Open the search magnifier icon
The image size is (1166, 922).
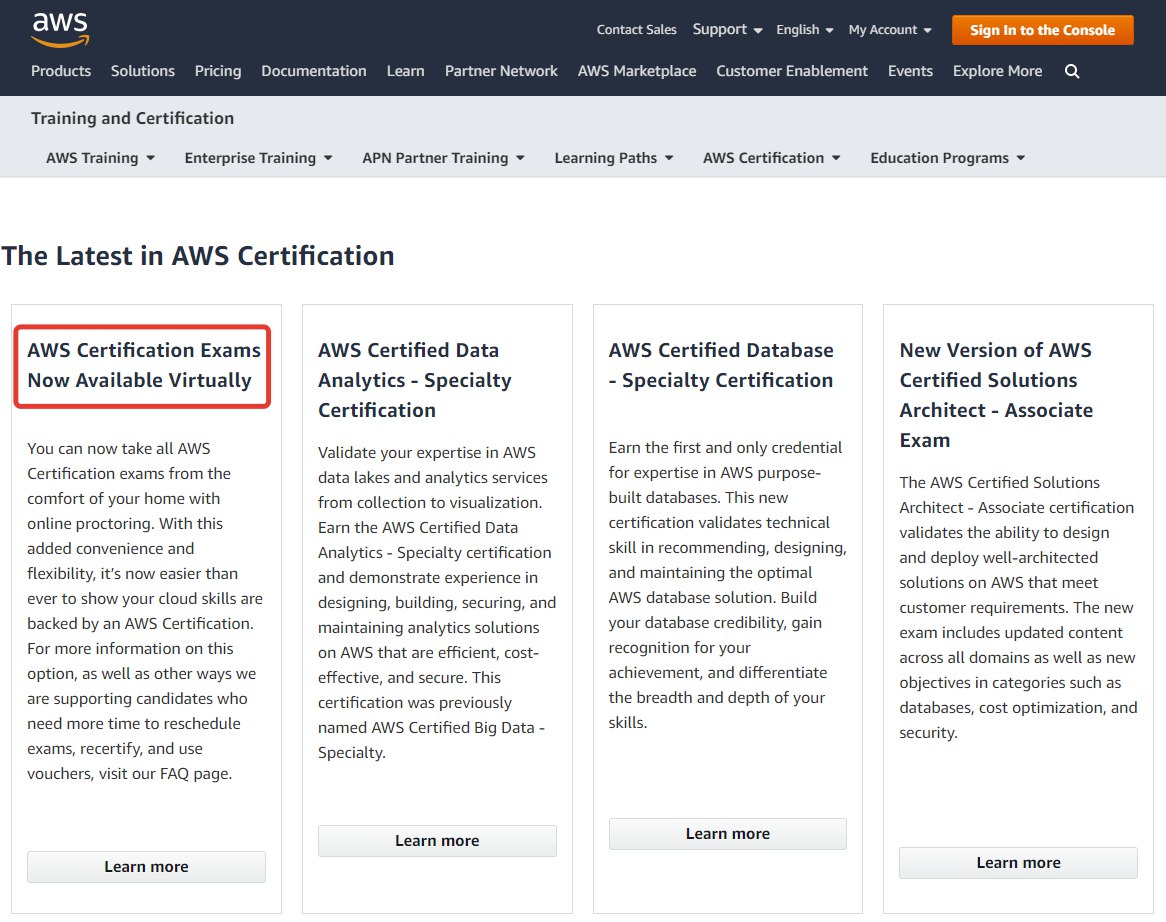pyautogui.click(x=1072, y=71)
